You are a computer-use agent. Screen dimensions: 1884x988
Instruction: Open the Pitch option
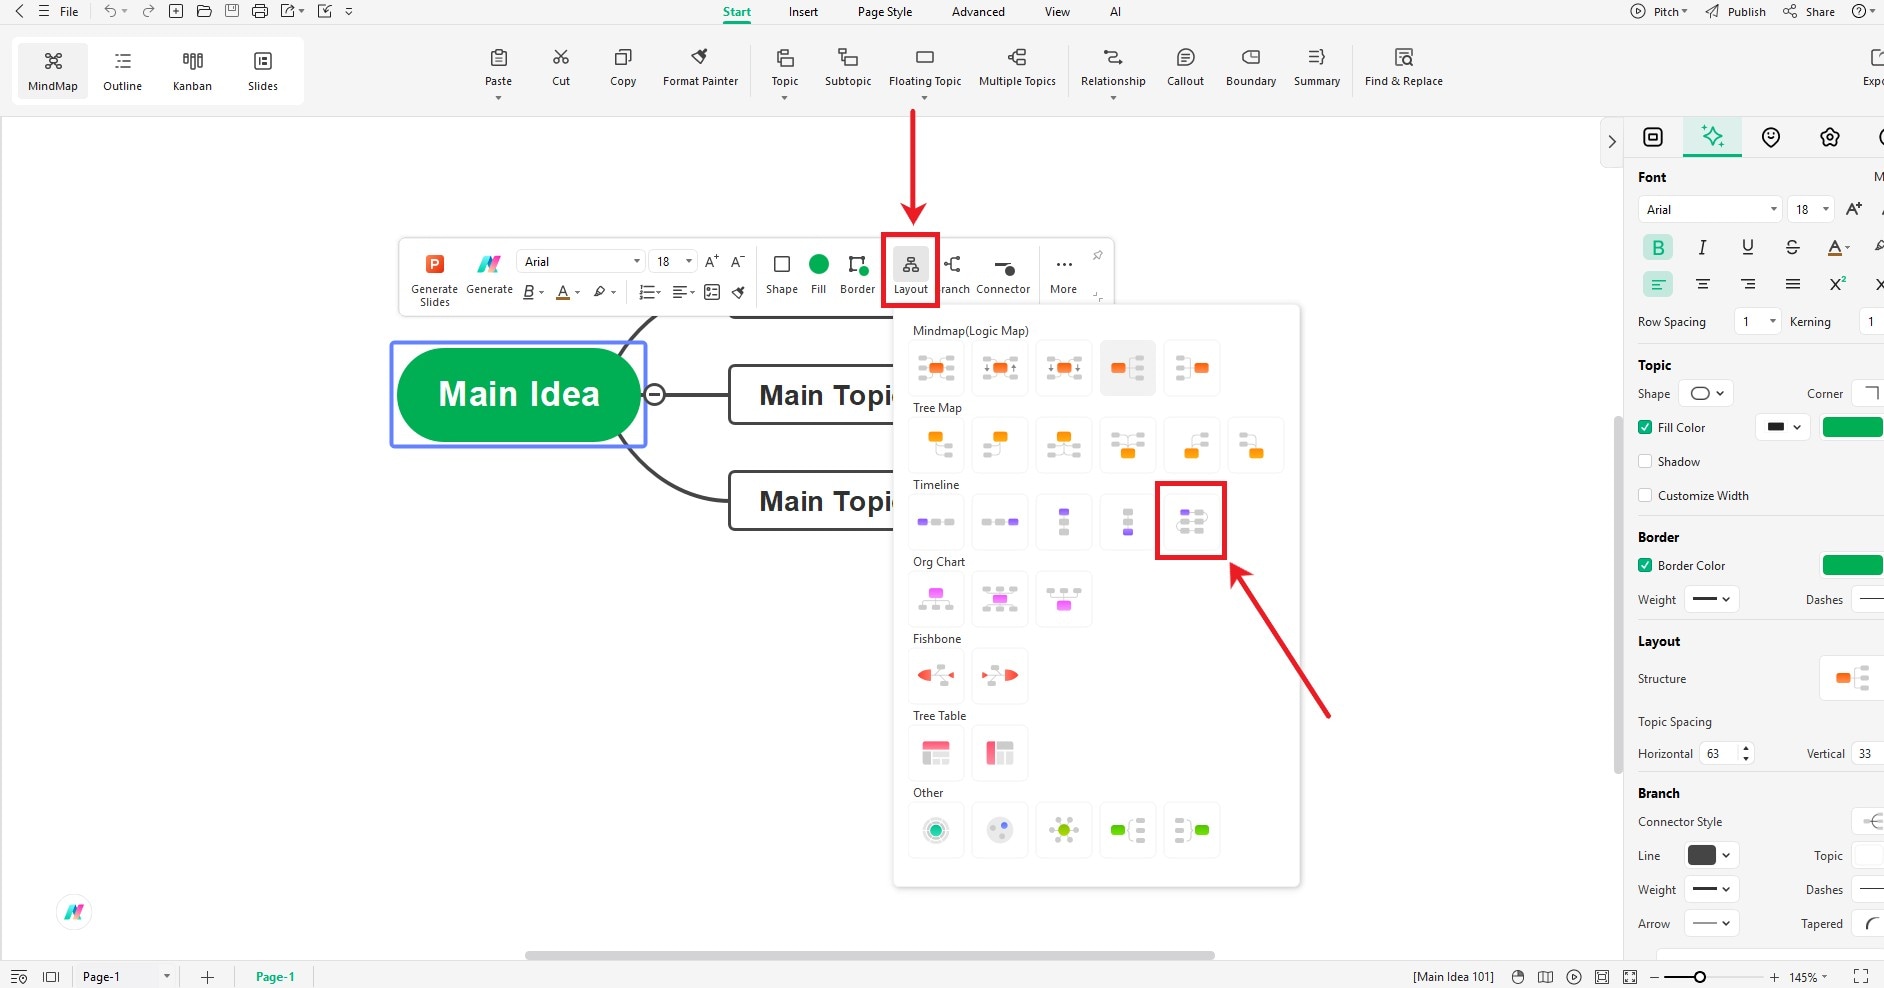(1659, 12)
